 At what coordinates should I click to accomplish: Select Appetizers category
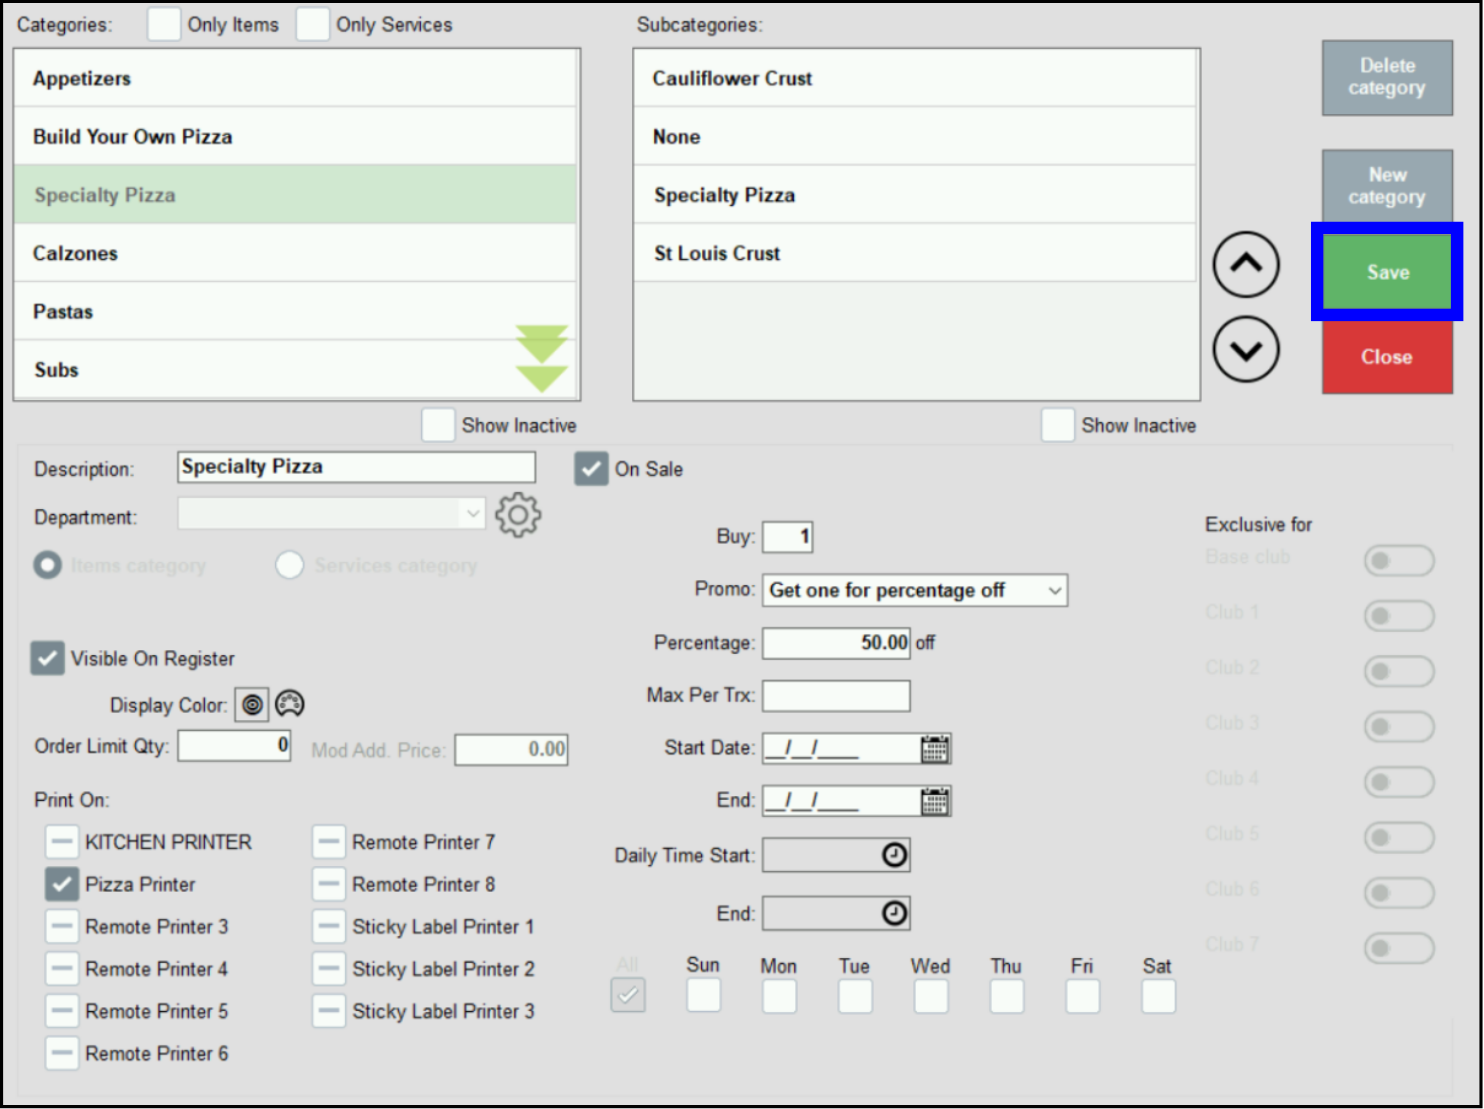(x=295, y=78)
